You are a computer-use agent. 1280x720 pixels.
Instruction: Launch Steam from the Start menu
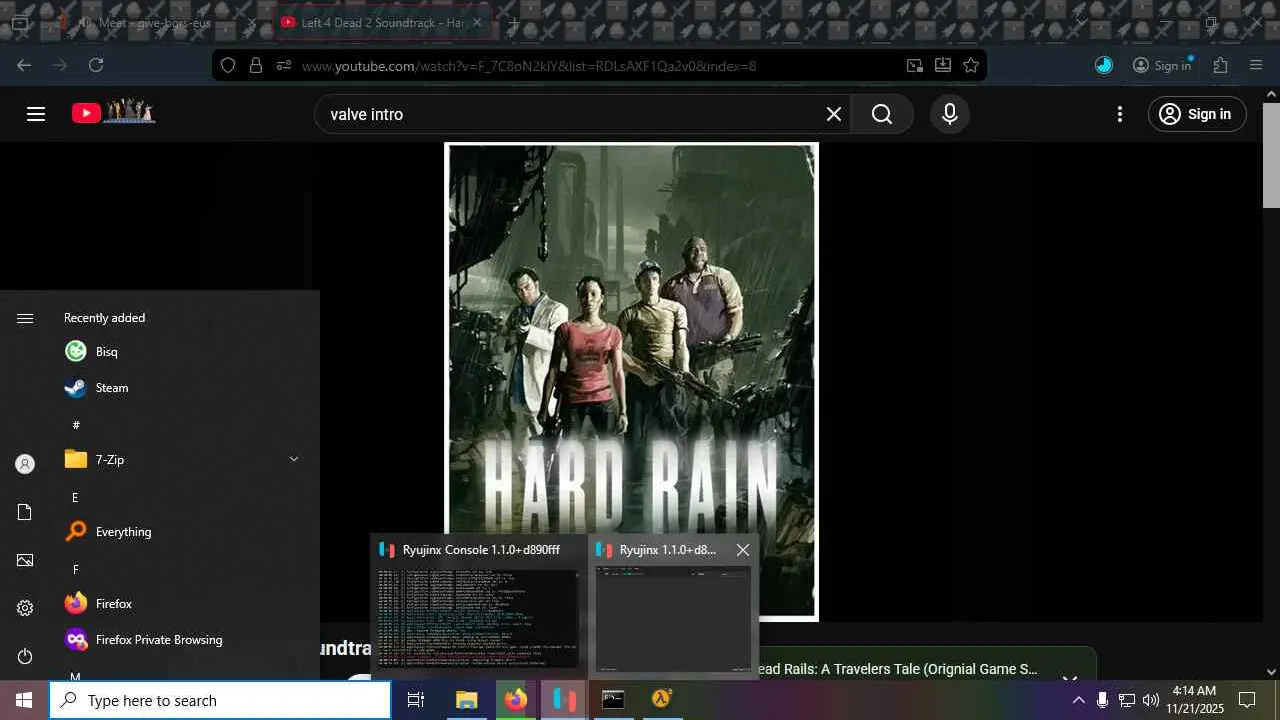point(184,388)
